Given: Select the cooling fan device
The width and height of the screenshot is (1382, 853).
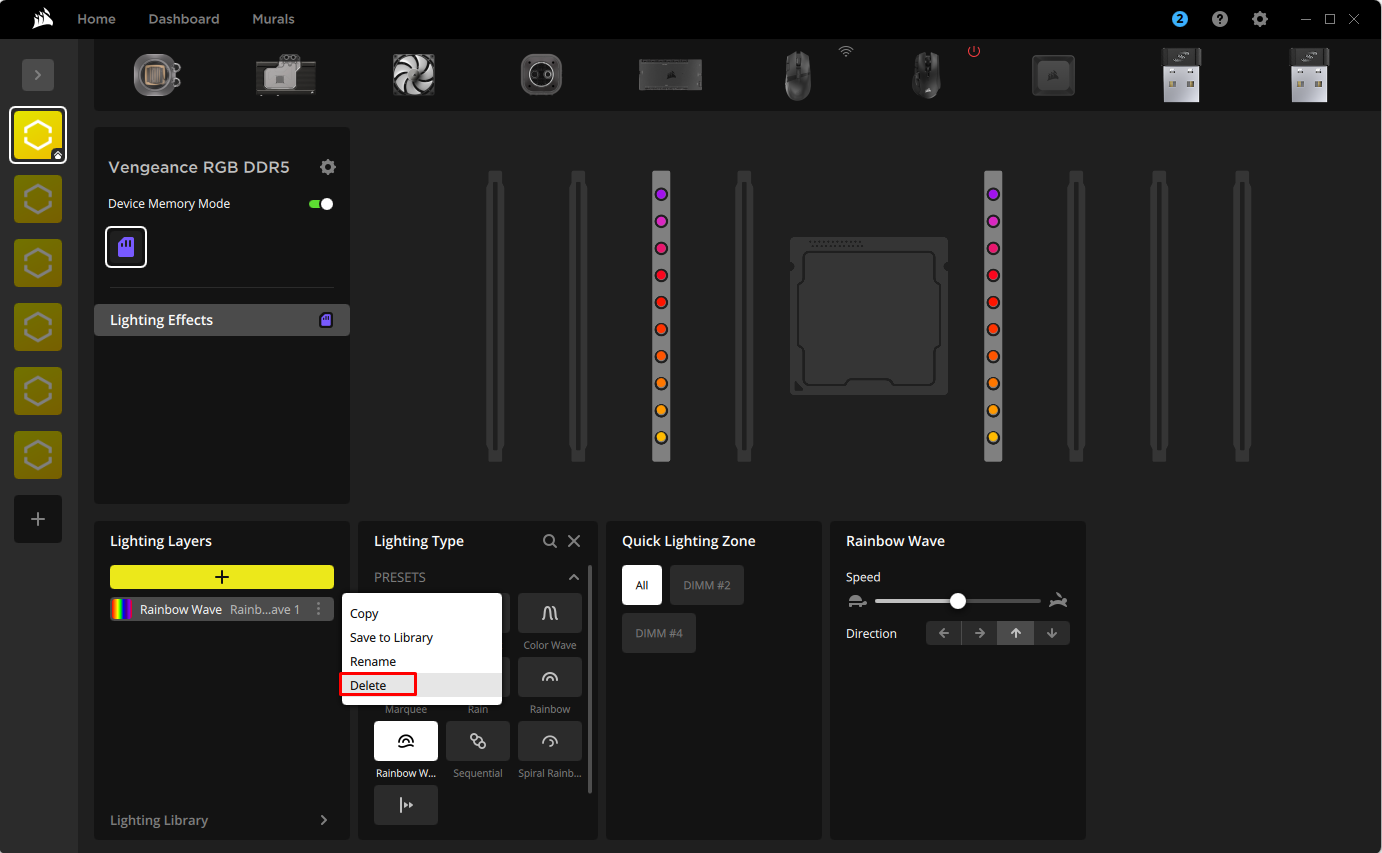Looking at the screenshot, I should (x=414, y=75).
